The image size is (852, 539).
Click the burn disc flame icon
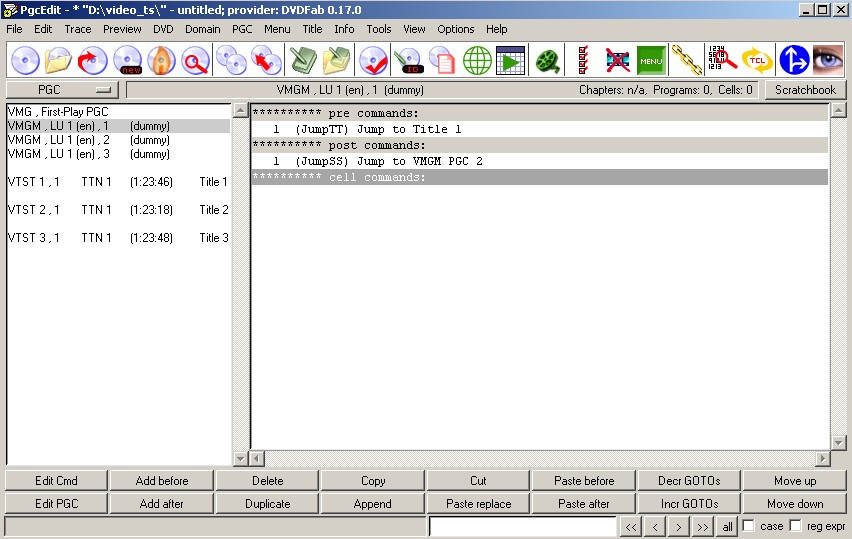pyautogui.click(x=161, y=60)
